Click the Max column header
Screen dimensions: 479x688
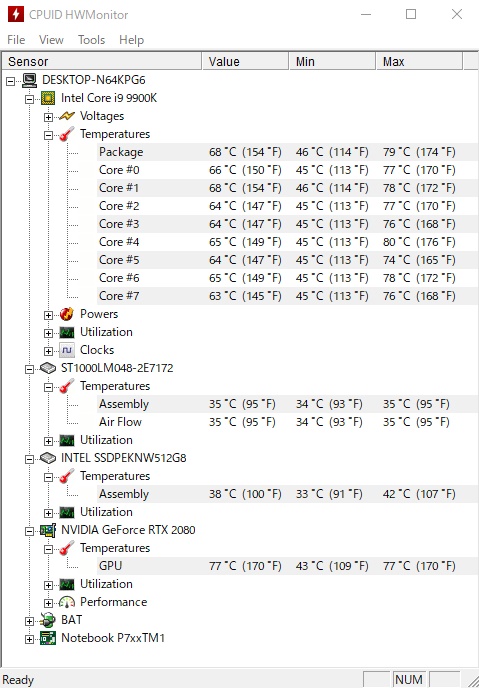(x=419, y=61)
